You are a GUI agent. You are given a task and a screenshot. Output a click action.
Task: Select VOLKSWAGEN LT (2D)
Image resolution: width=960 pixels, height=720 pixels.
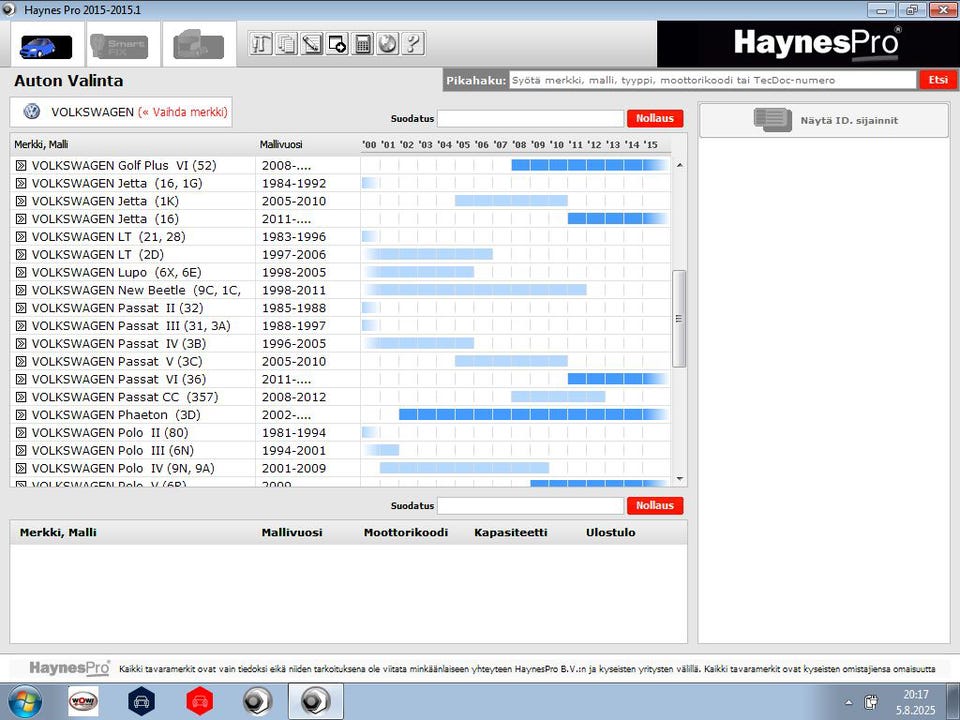point(98,254)
